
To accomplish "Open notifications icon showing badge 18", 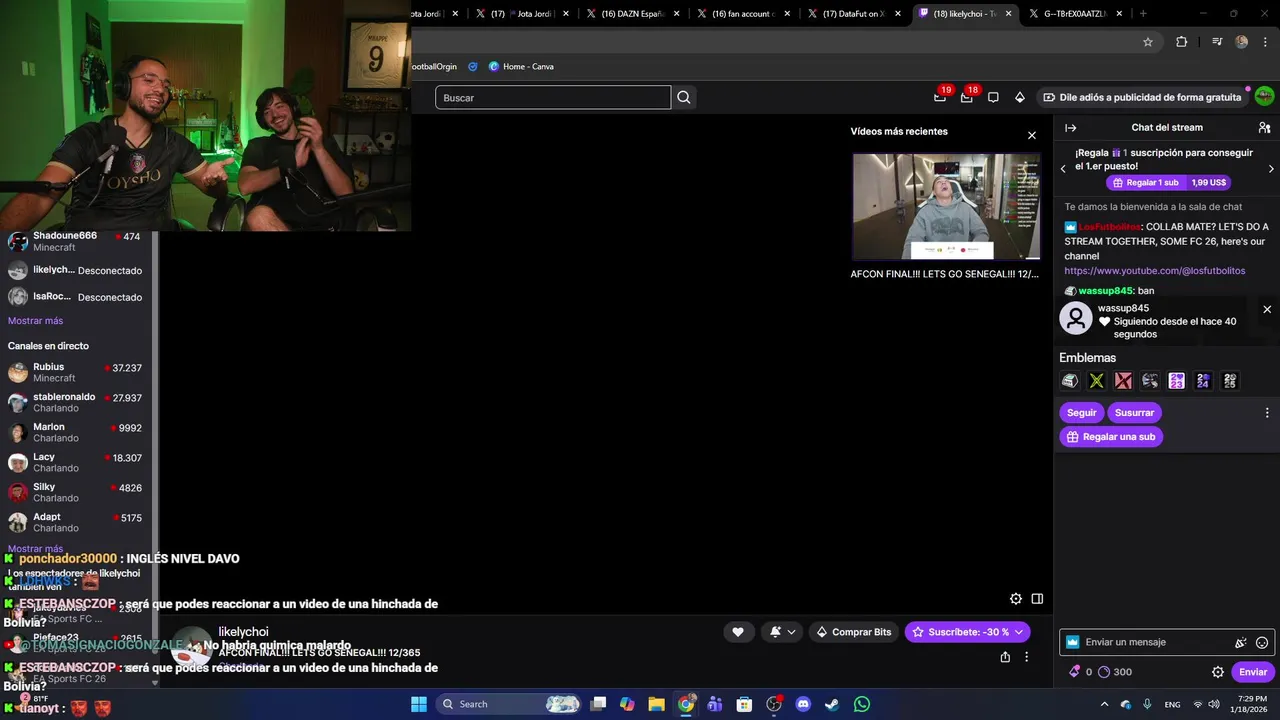I will tap(967, 97).
